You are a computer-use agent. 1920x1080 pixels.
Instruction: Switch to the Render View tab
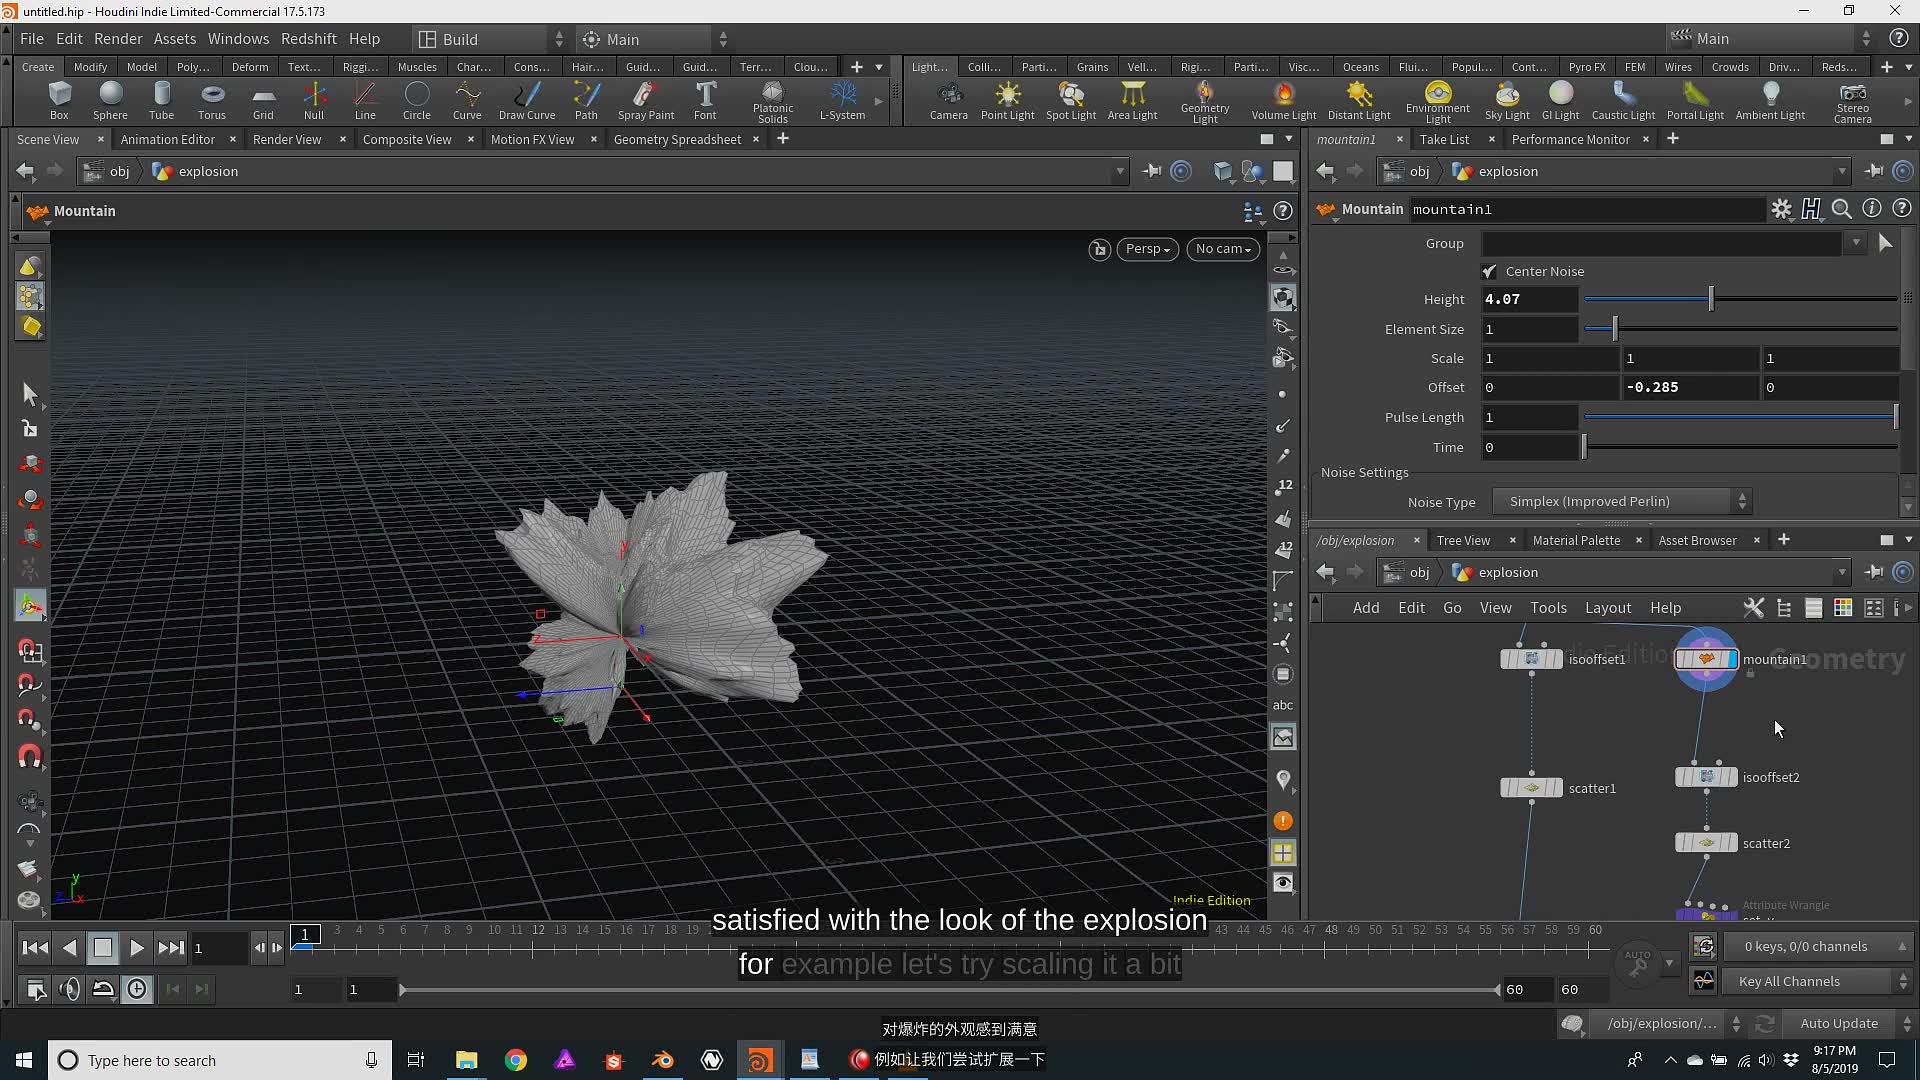(287, 139)
